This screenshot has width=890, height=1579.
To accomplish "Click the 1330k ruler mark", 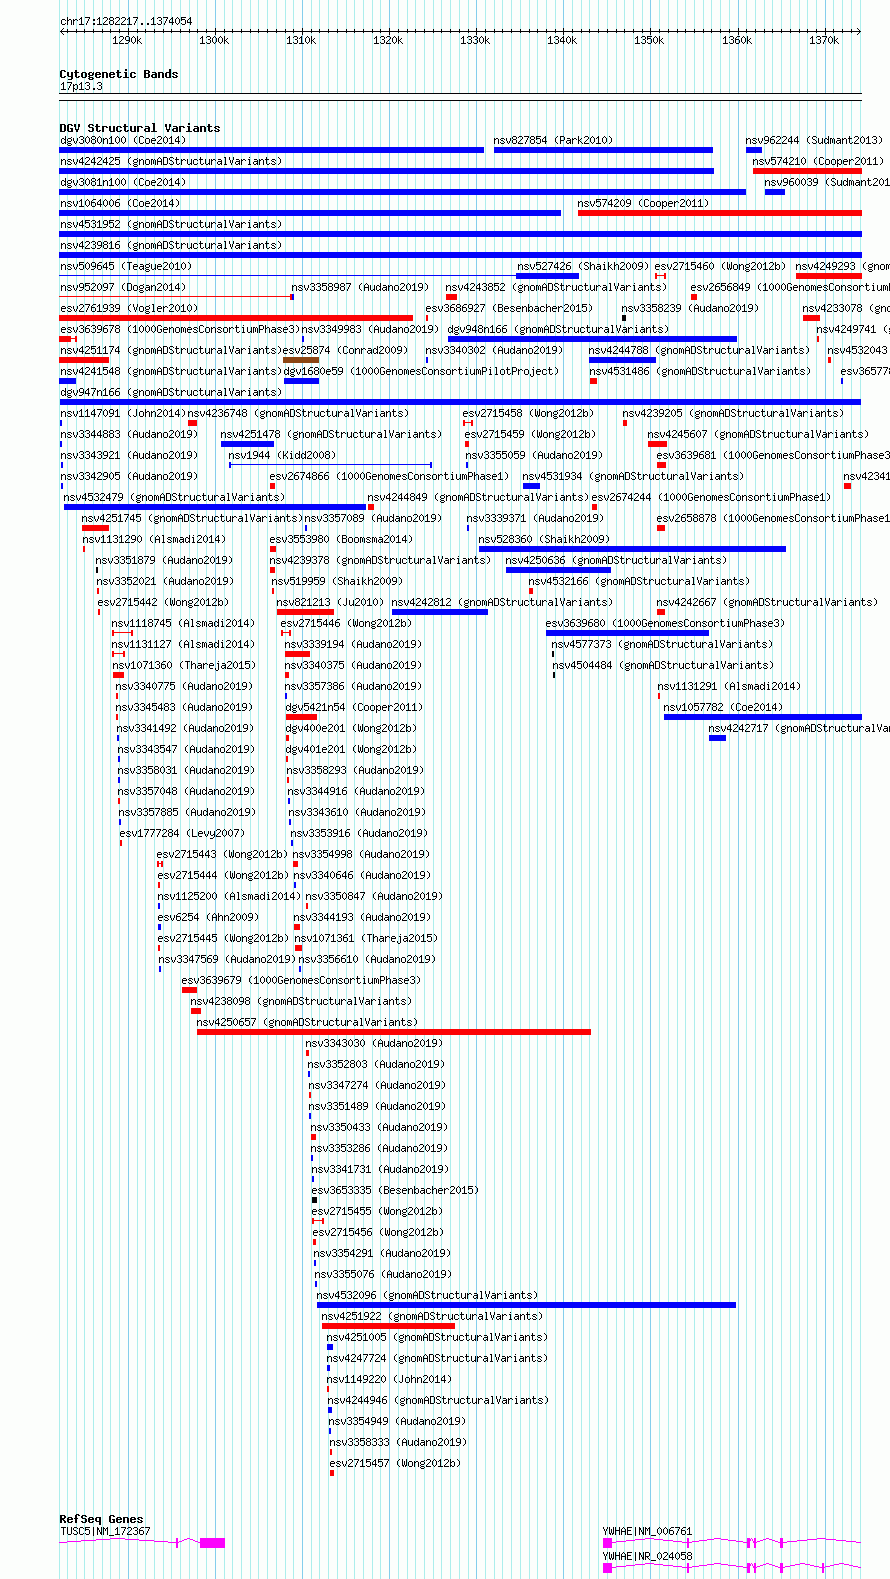I will [x=475, y=40].
